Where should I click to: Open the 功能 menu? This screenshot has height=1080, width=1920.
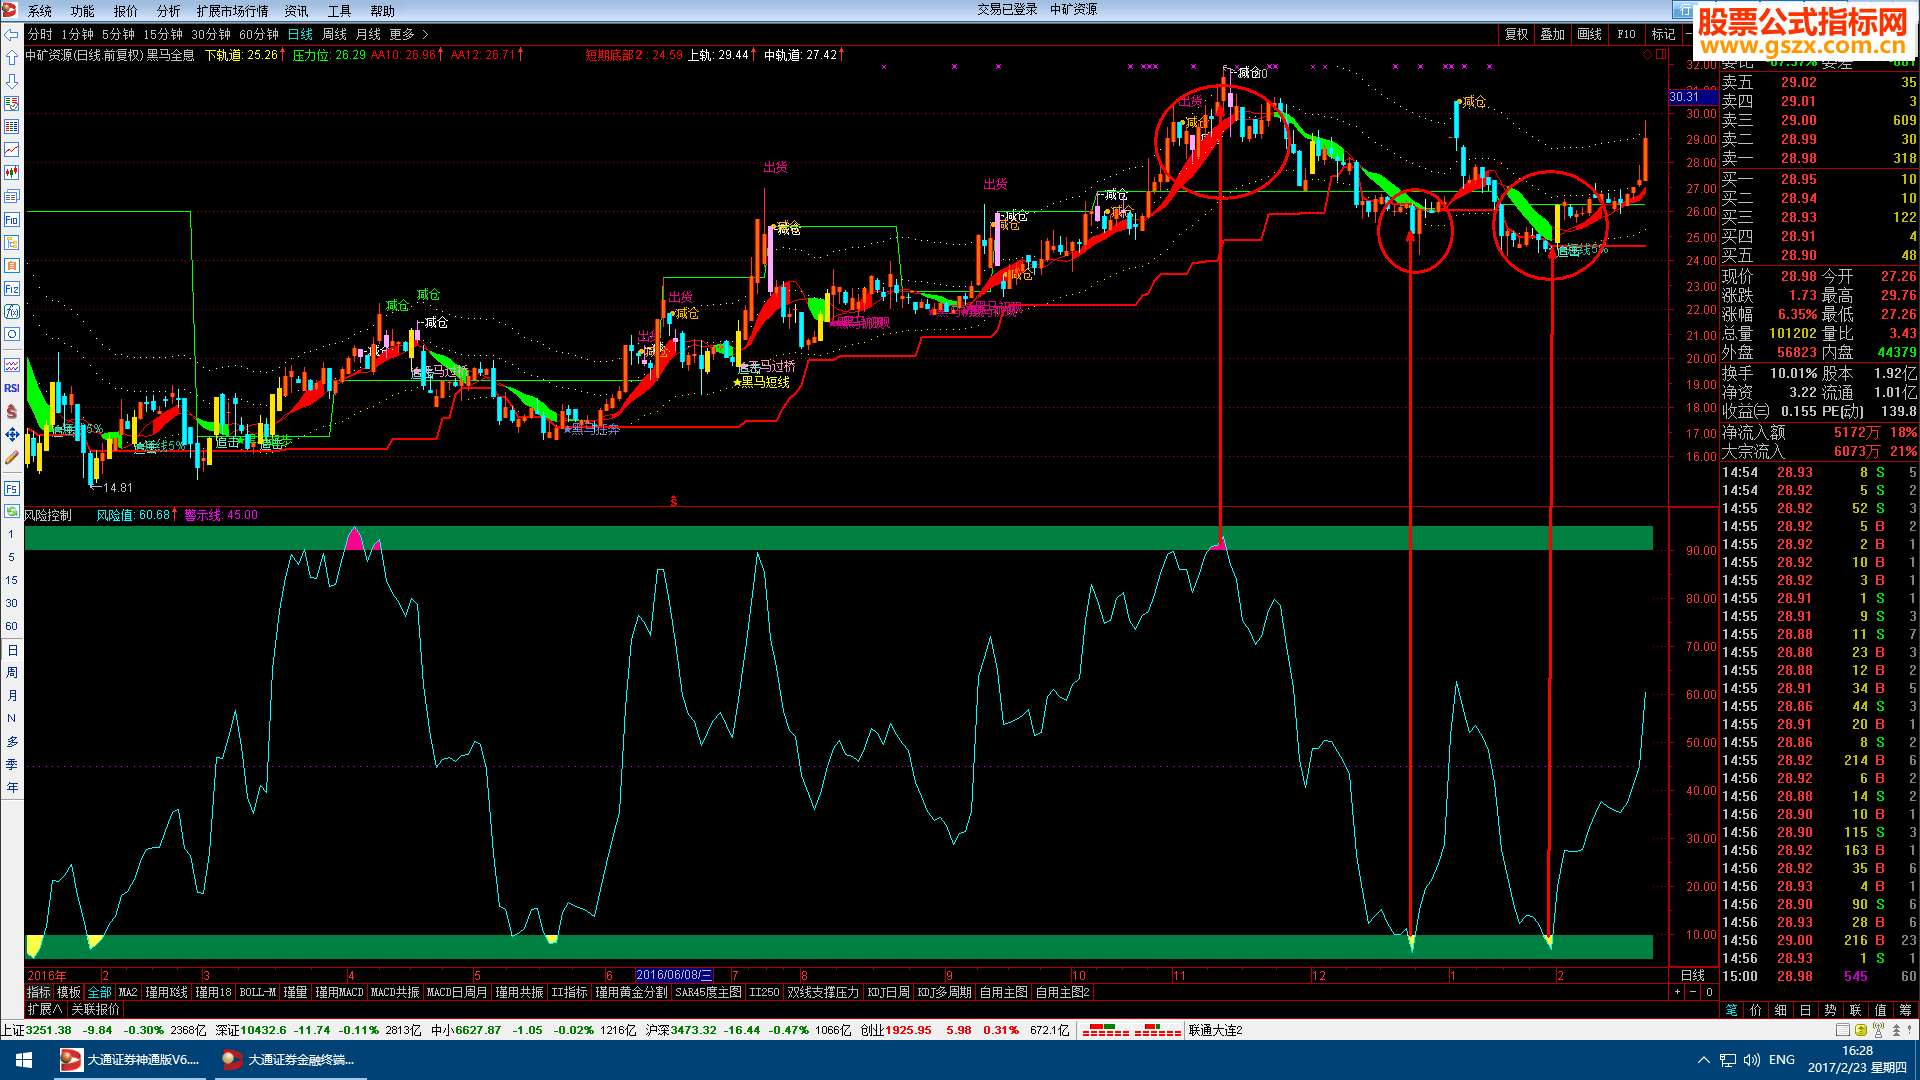point(83,11)
